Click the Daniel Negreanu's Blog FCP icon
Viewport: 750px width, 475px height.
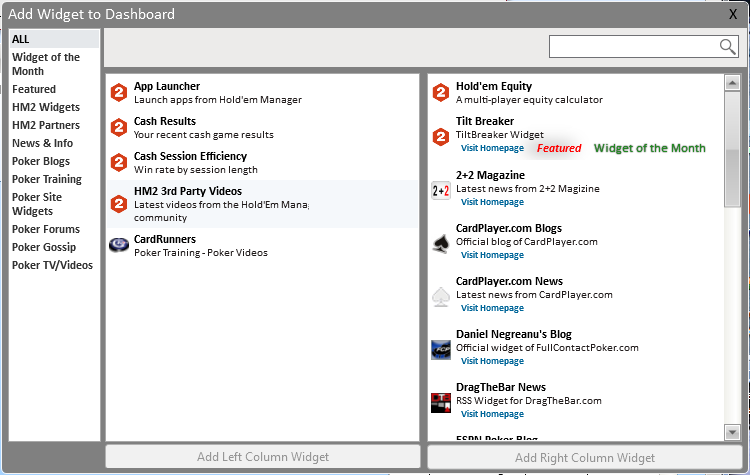[441, 350]
